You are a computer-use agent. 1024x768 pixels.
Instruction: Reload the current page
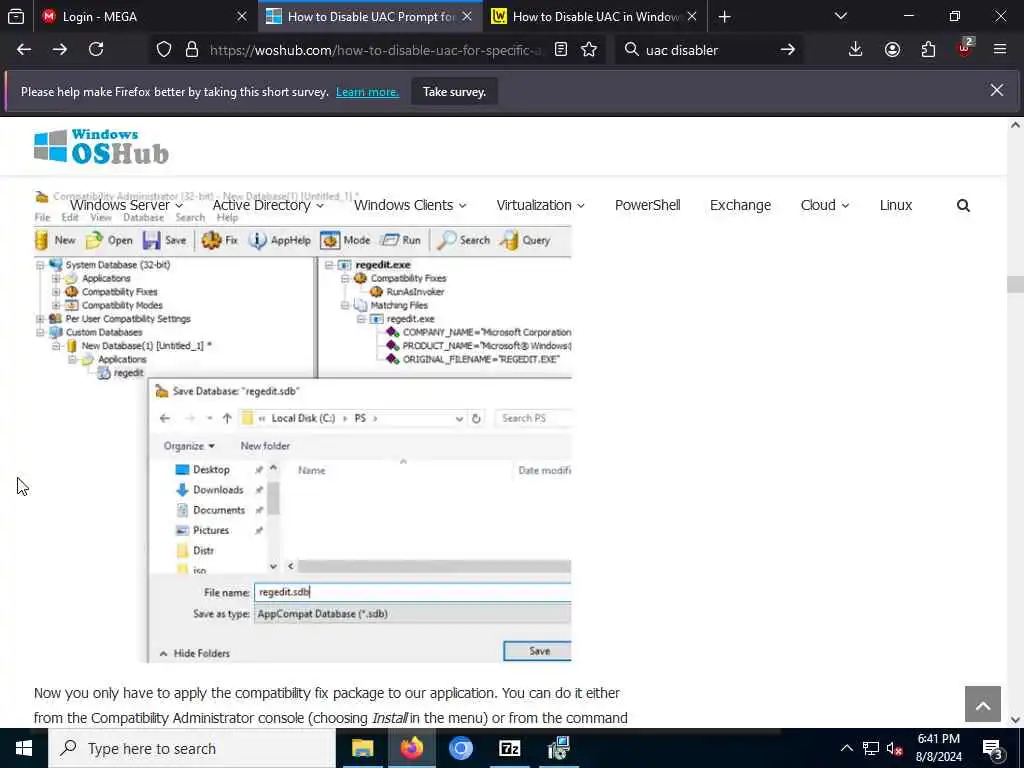(x=96, y=50)
